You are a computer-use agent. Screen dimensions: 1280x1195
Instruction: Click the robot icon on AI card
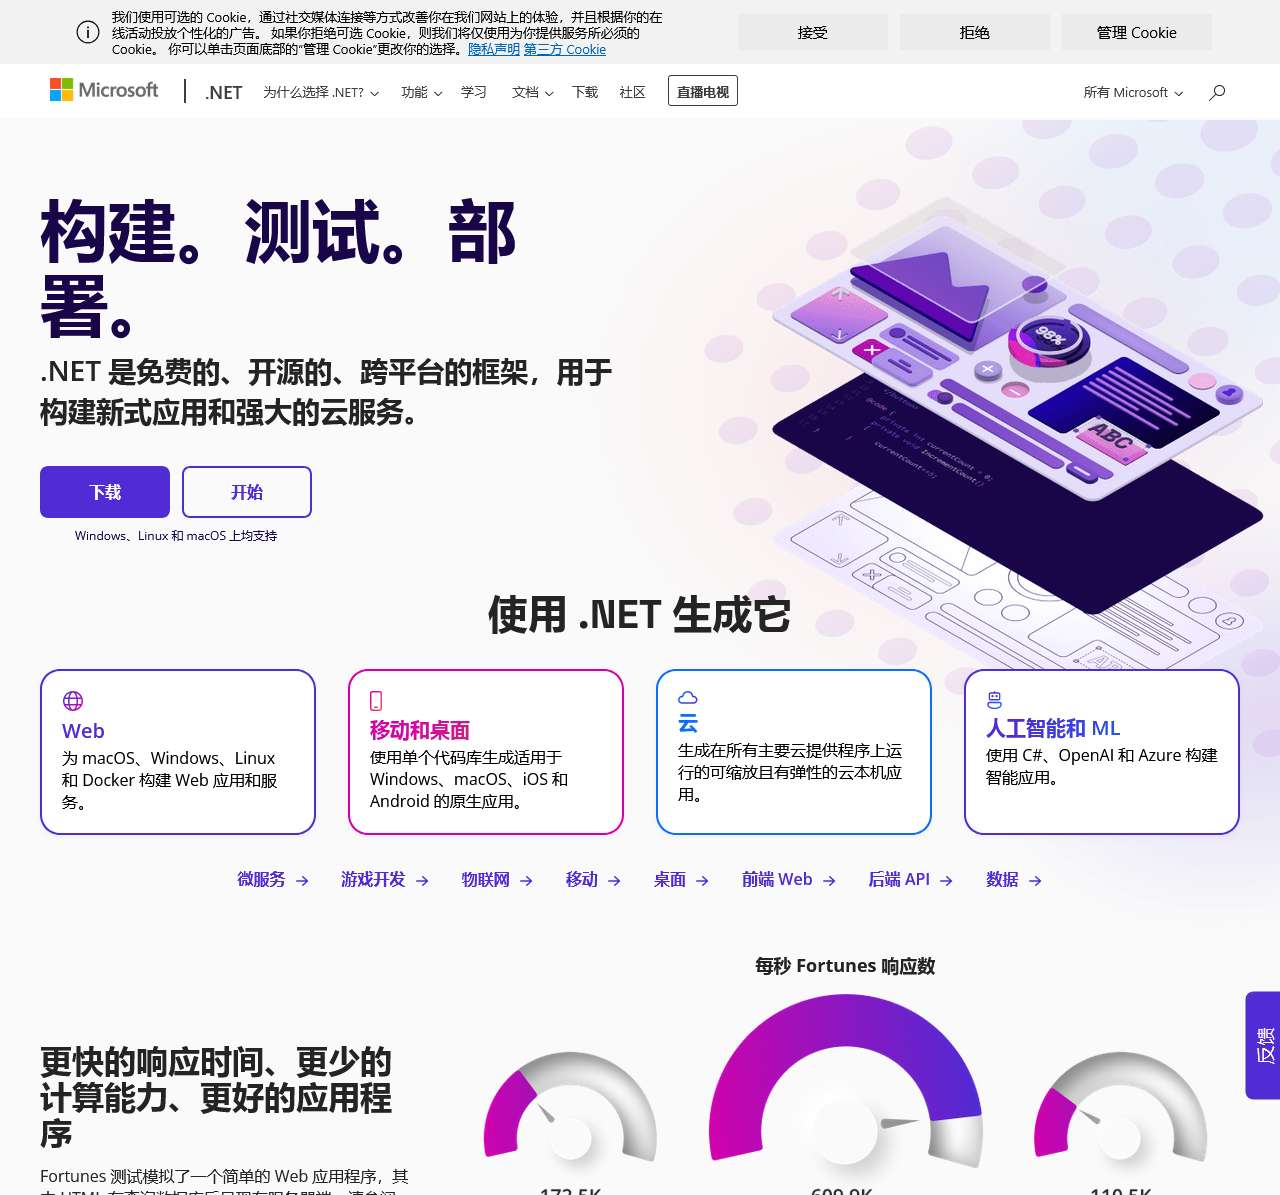tap(994, 700)
